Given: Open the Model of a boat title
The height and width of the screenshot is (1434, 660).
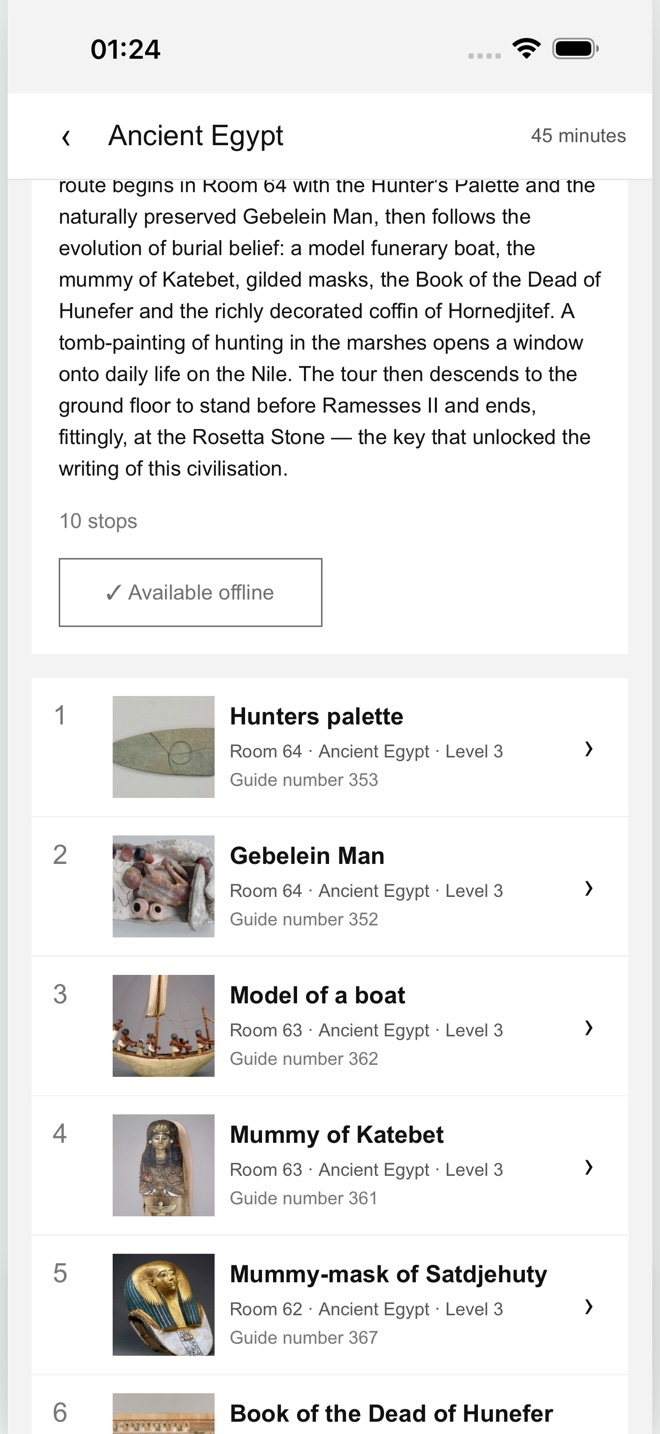Looking at the screenshot, I should [317, 995].
